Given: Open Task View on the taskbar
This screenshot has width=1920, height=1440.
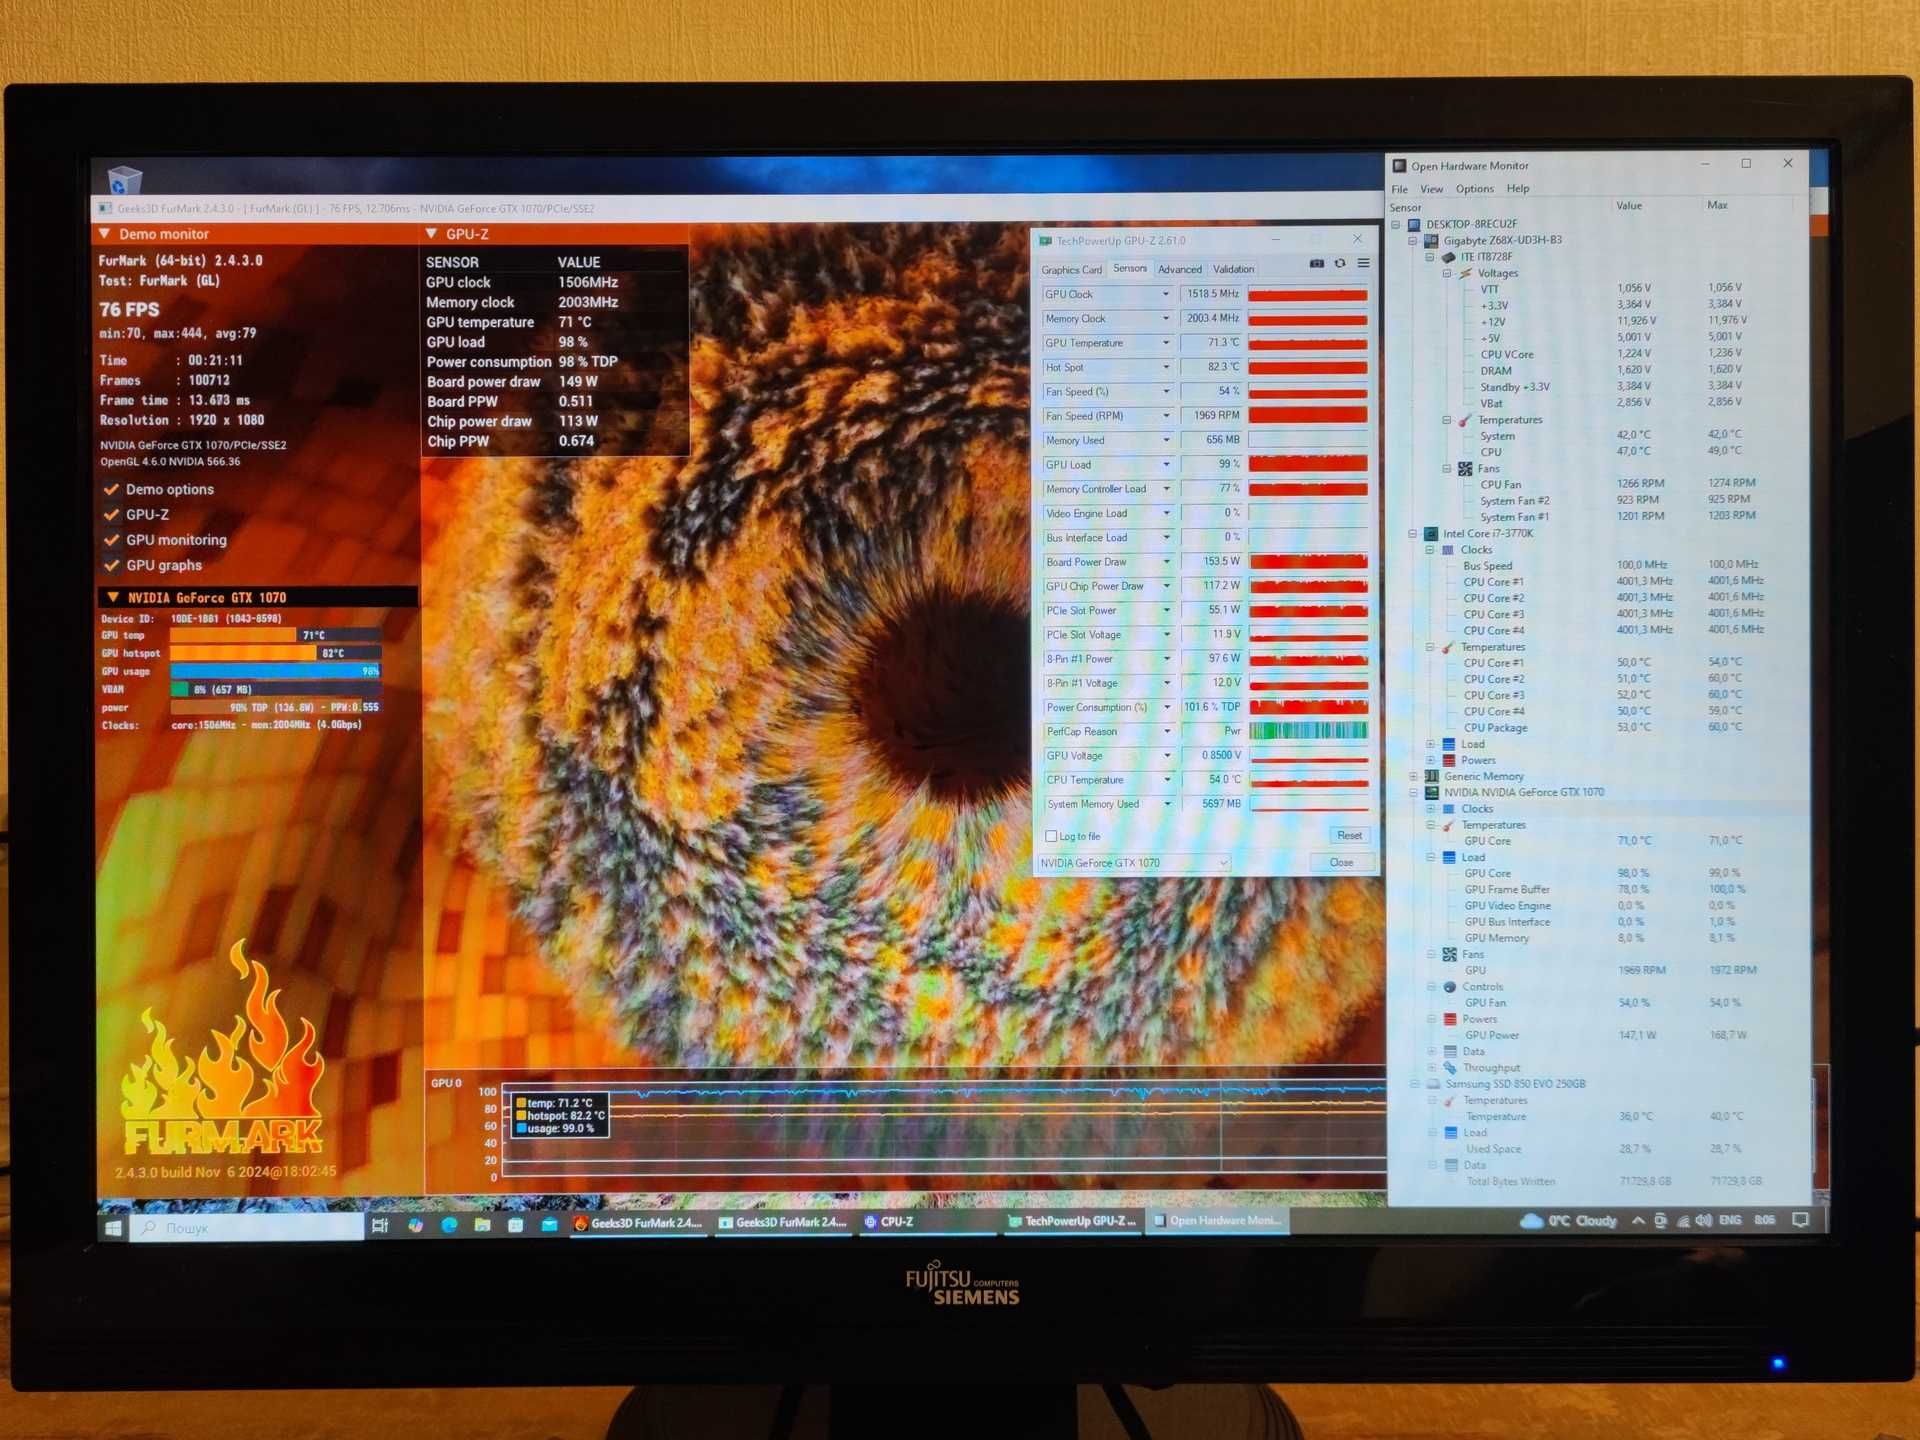Looking at the screenshot, I should (x=380, y=1225).
